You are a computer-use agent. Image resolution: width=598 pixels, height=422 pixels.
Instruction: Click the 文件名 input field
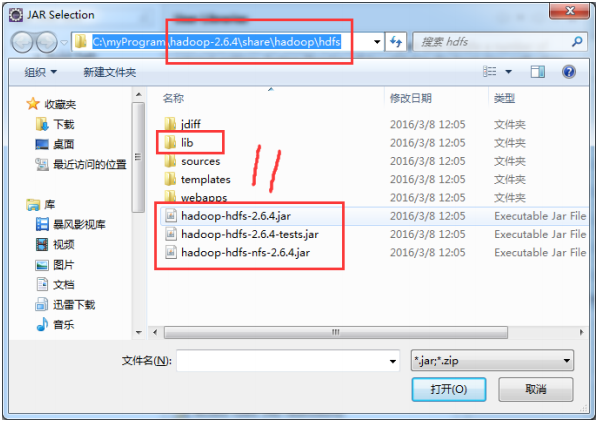(288, 360)
